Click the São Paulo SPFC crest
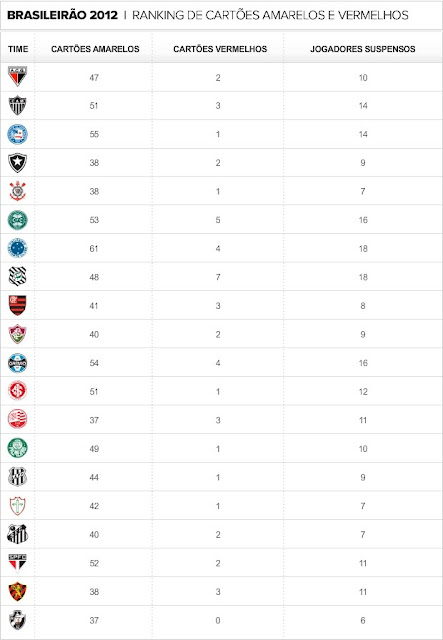Image resolution: width=443 pixels, height=640 pixels. (18, 563)
